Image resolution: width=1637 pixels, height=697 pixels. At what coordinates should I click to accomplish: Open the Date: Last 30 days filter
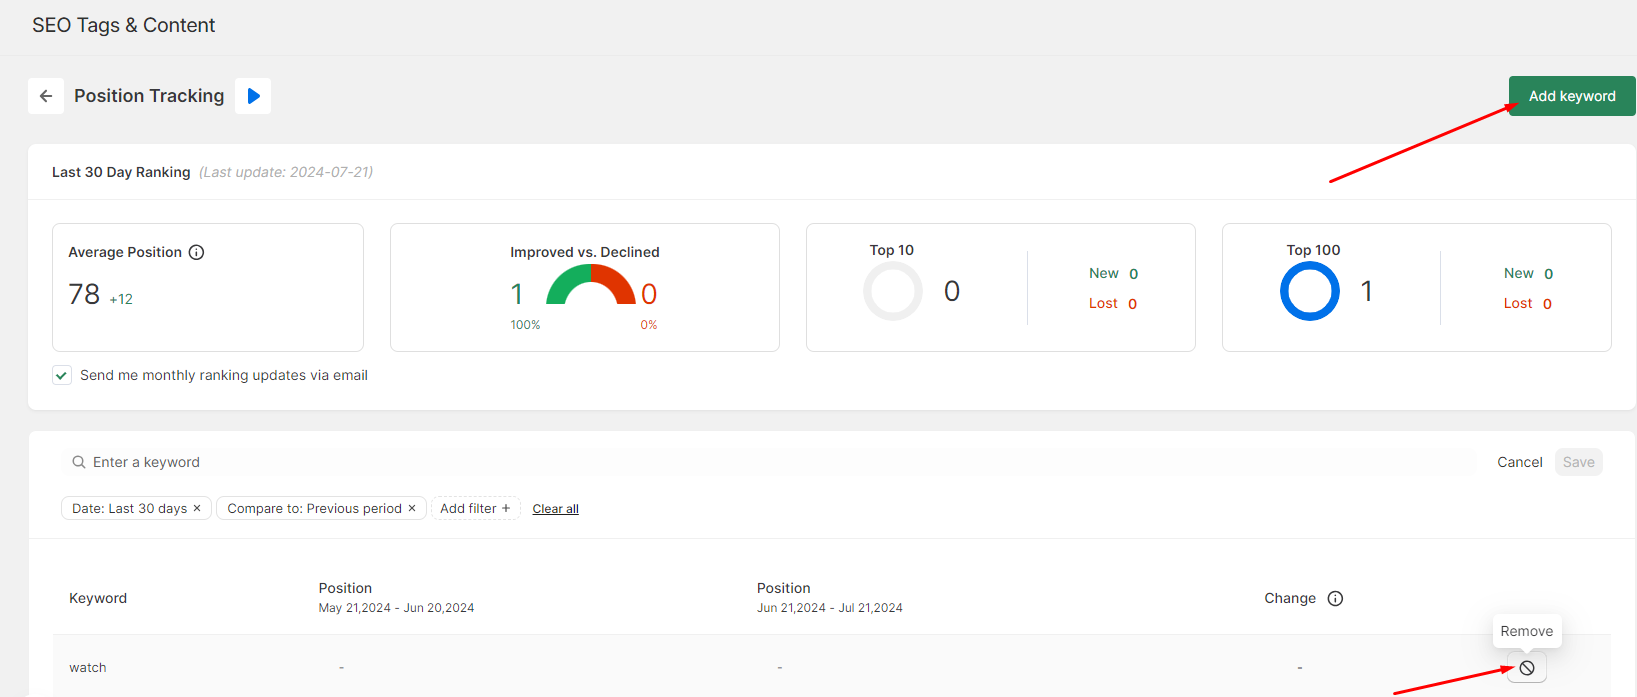[x=129, y=508]
